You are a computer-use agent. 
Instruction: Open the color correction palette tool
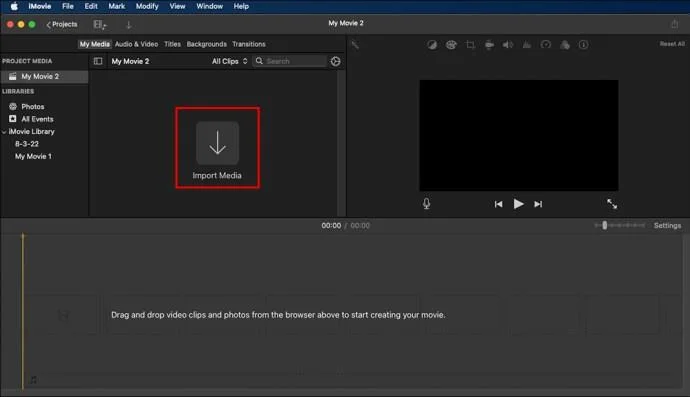click(451, 44)
